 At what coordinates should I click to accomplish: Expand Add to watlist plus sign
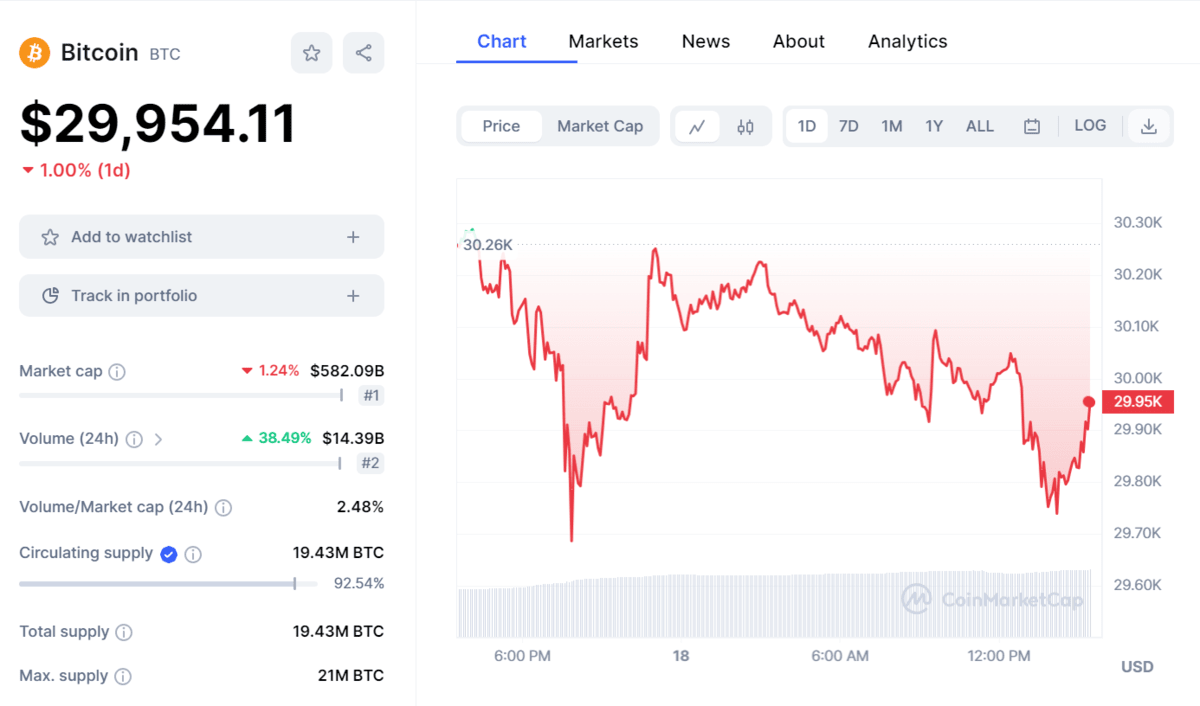[x=353, y=237]
